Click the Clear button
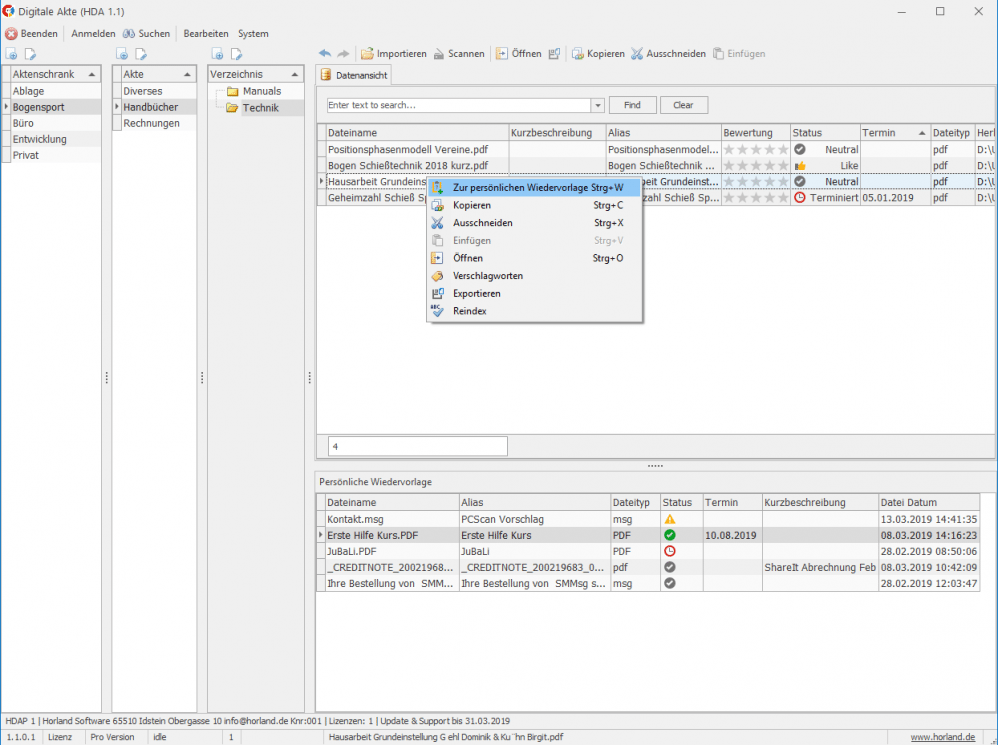998x745 pixels. point(684,105)
